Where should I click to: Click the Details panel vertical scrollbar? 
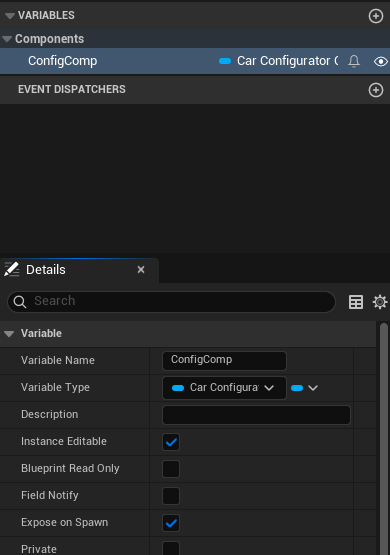coord(384,439)
